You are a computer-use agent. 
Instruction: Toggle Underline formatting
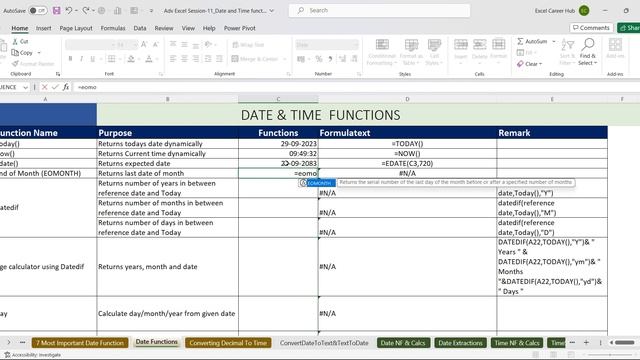point(93,59)
